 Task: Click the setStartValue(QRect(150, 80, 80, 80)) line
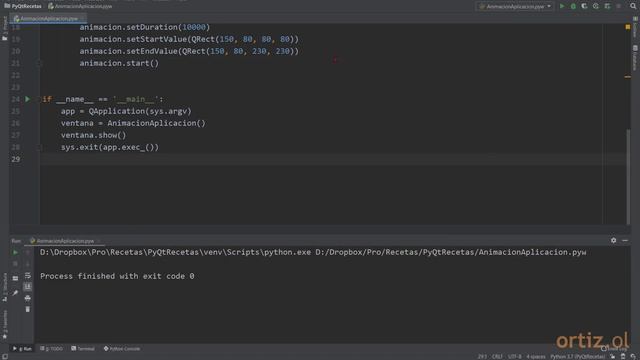click(189, 39)
